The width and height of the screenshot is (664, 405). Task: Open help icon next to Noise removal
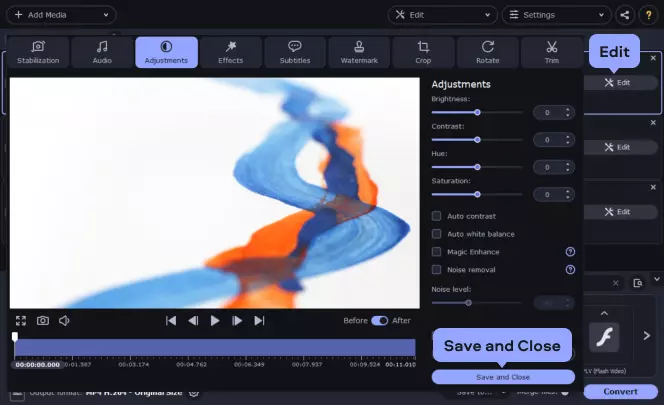click(x=570, y=269)
